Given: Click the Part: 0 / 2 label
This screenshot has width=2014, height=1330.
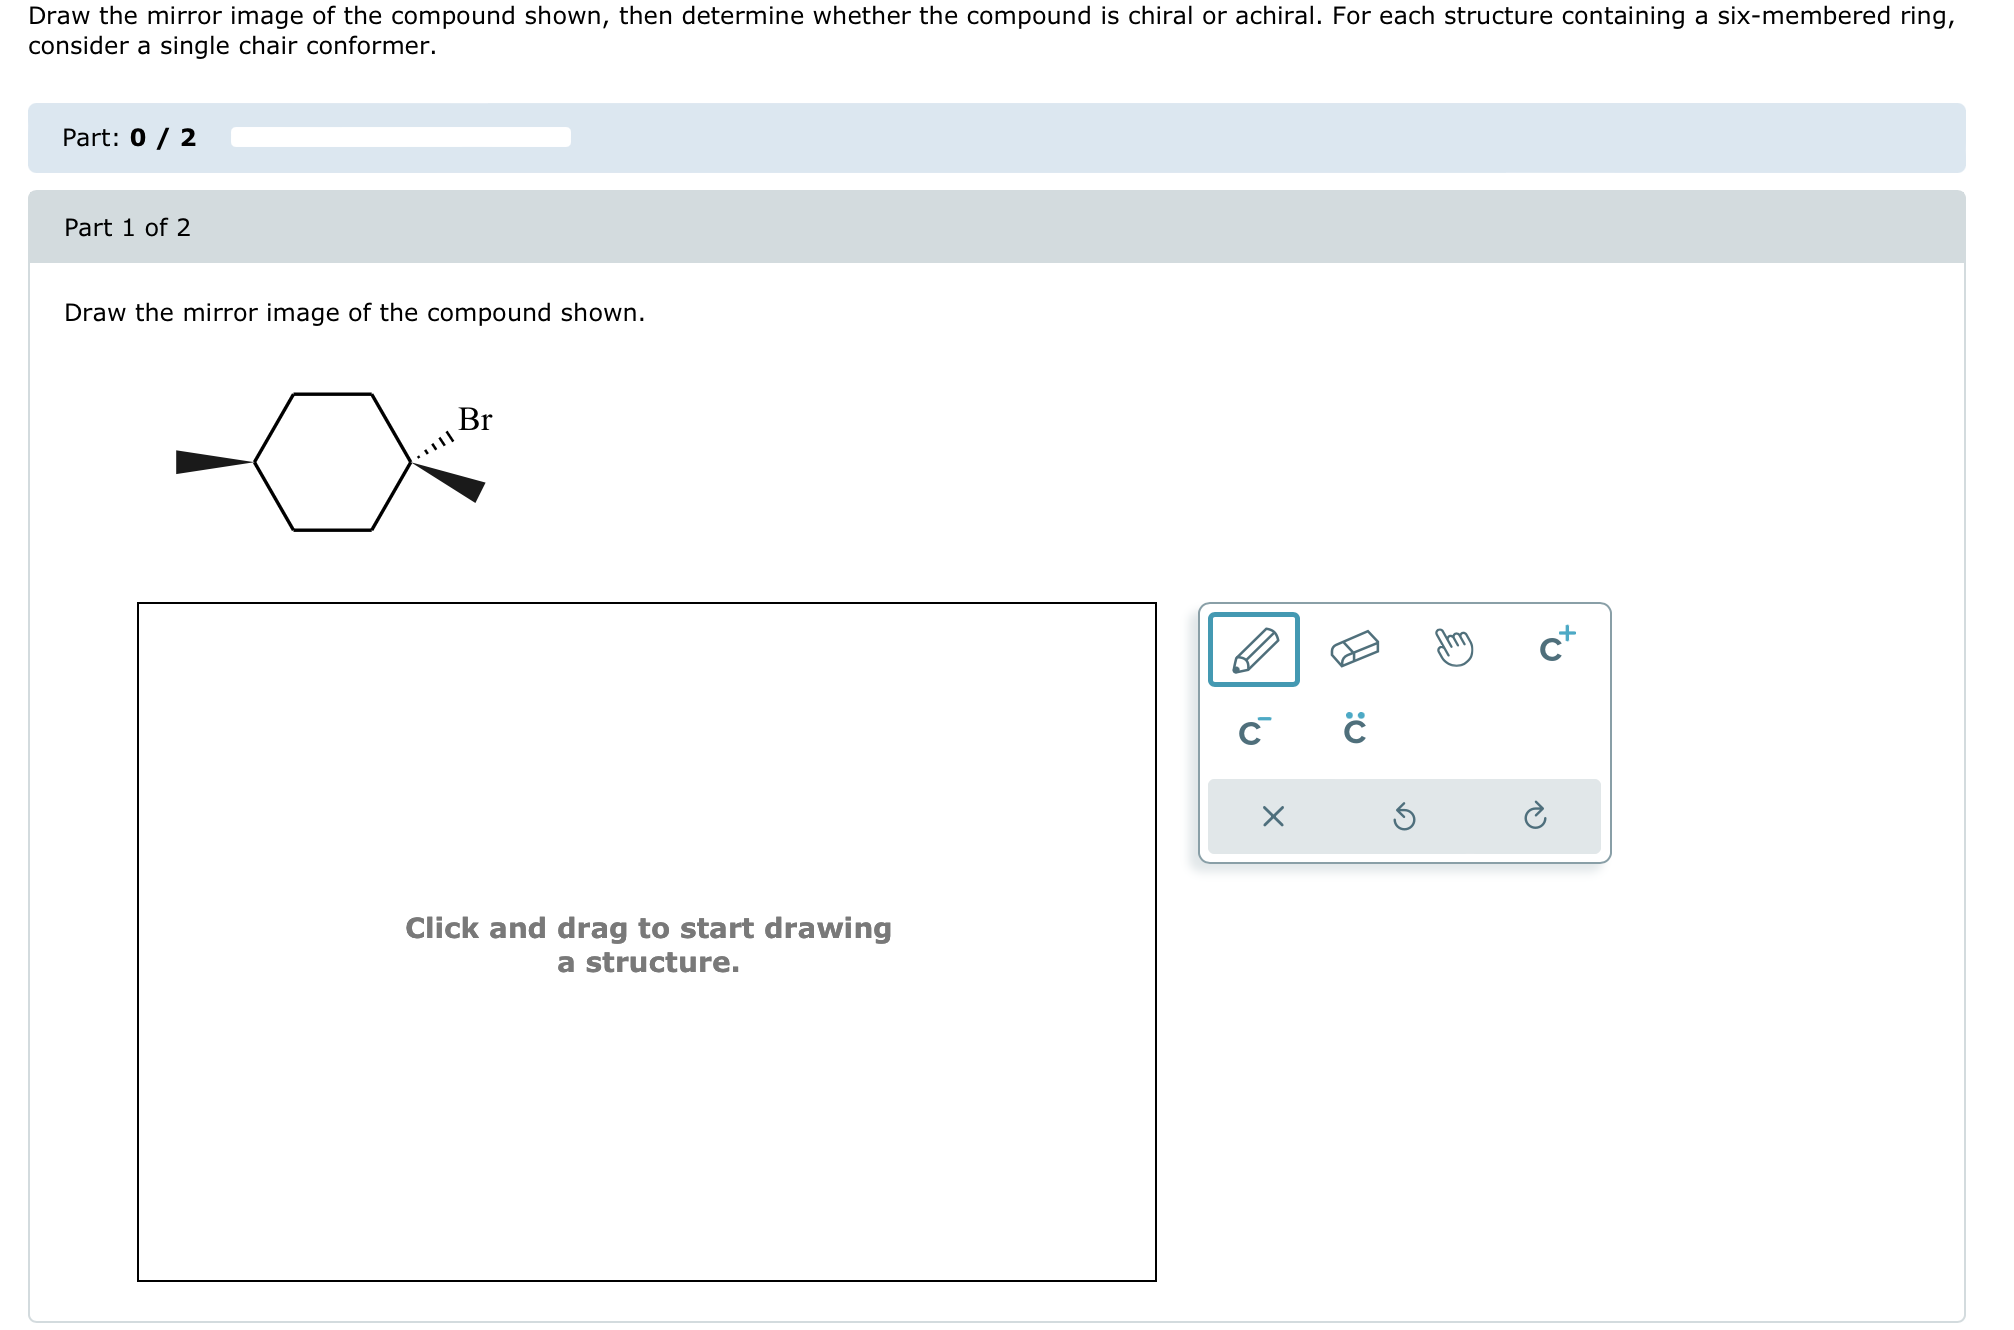Looking at the screenshot, I should pos(128,137).
